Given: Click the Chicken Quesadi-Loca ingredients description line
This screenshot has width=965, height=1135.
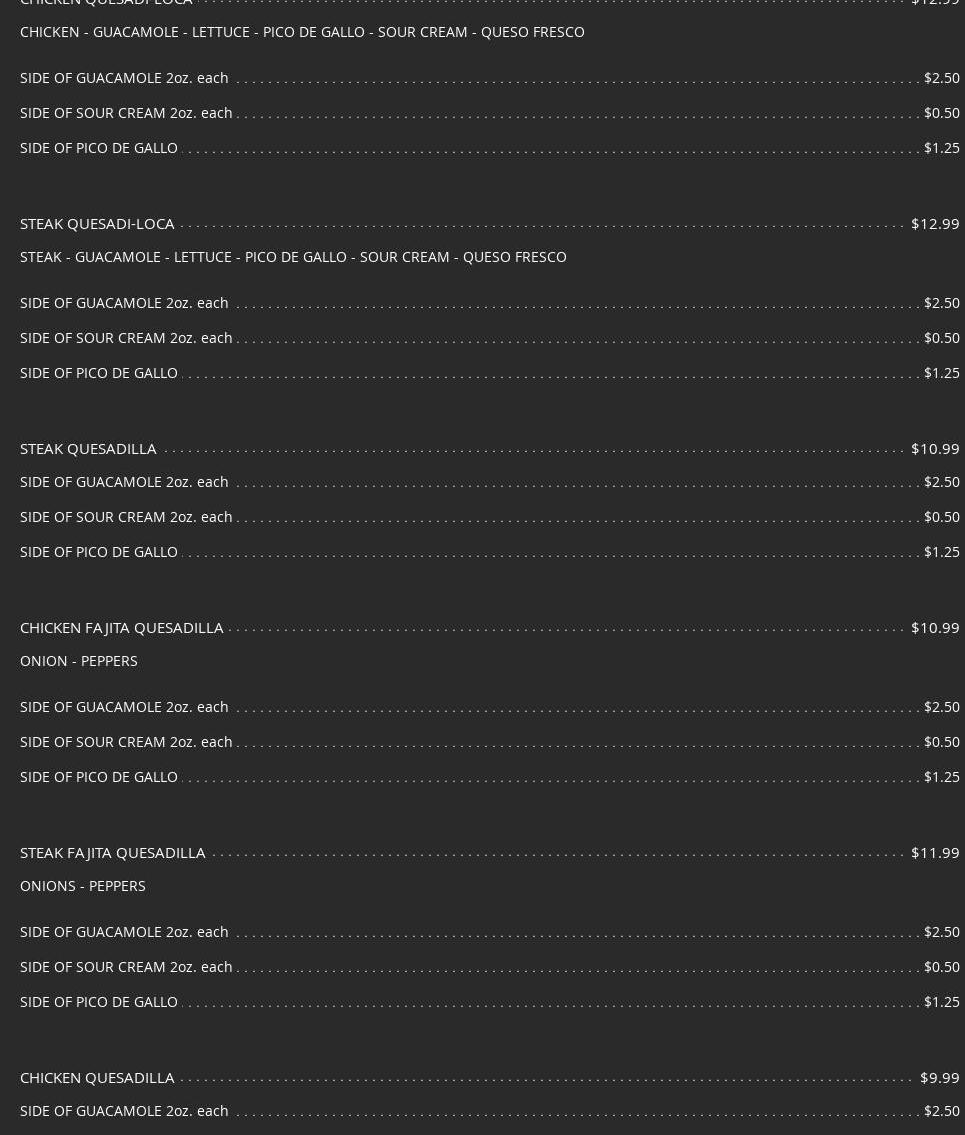Looking at the screenshot, I should point(302,32).
